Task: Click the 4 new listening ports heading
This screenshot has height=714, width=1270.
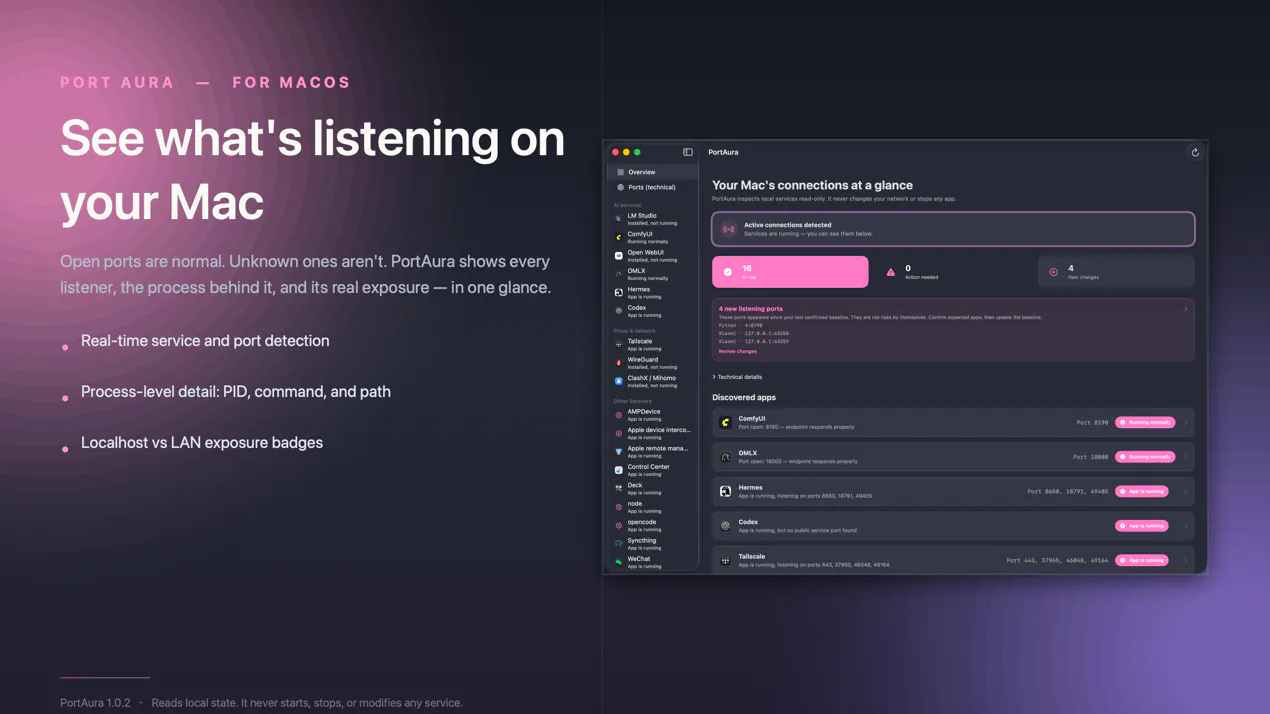Action: (751, 309)
